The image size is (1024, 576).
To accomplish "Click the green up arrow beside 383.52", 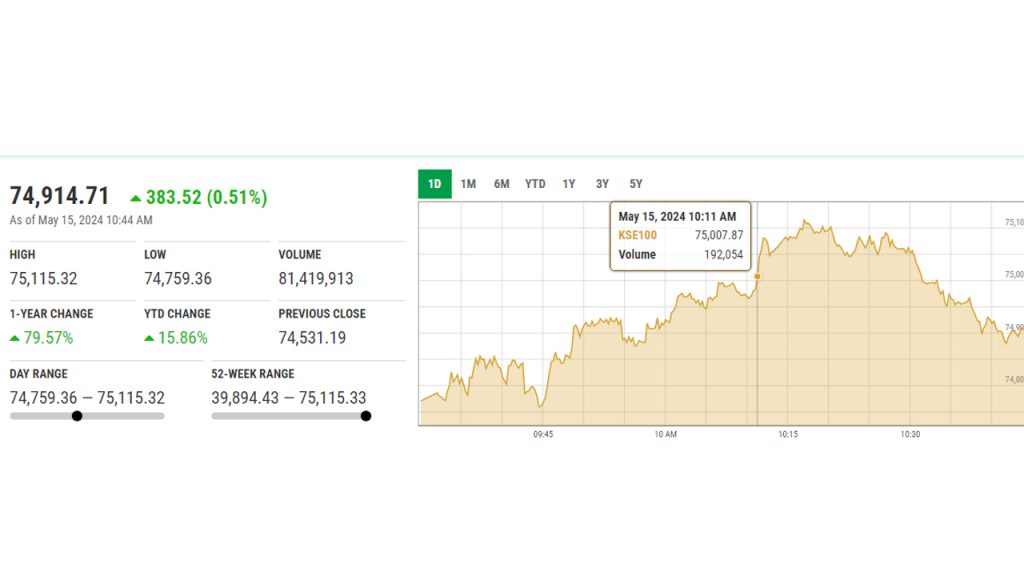I will [136, 198].
